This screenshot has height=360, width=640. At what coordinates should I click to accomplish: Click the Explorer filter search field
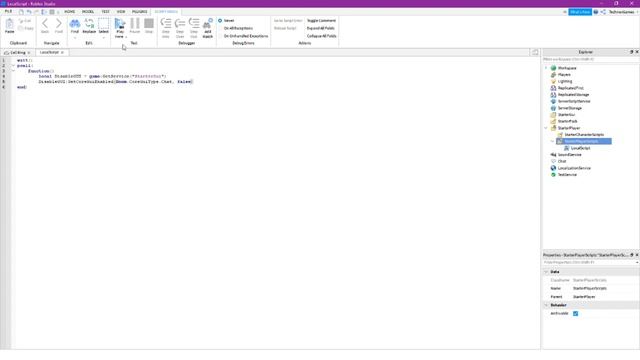[x=590, y=59]
